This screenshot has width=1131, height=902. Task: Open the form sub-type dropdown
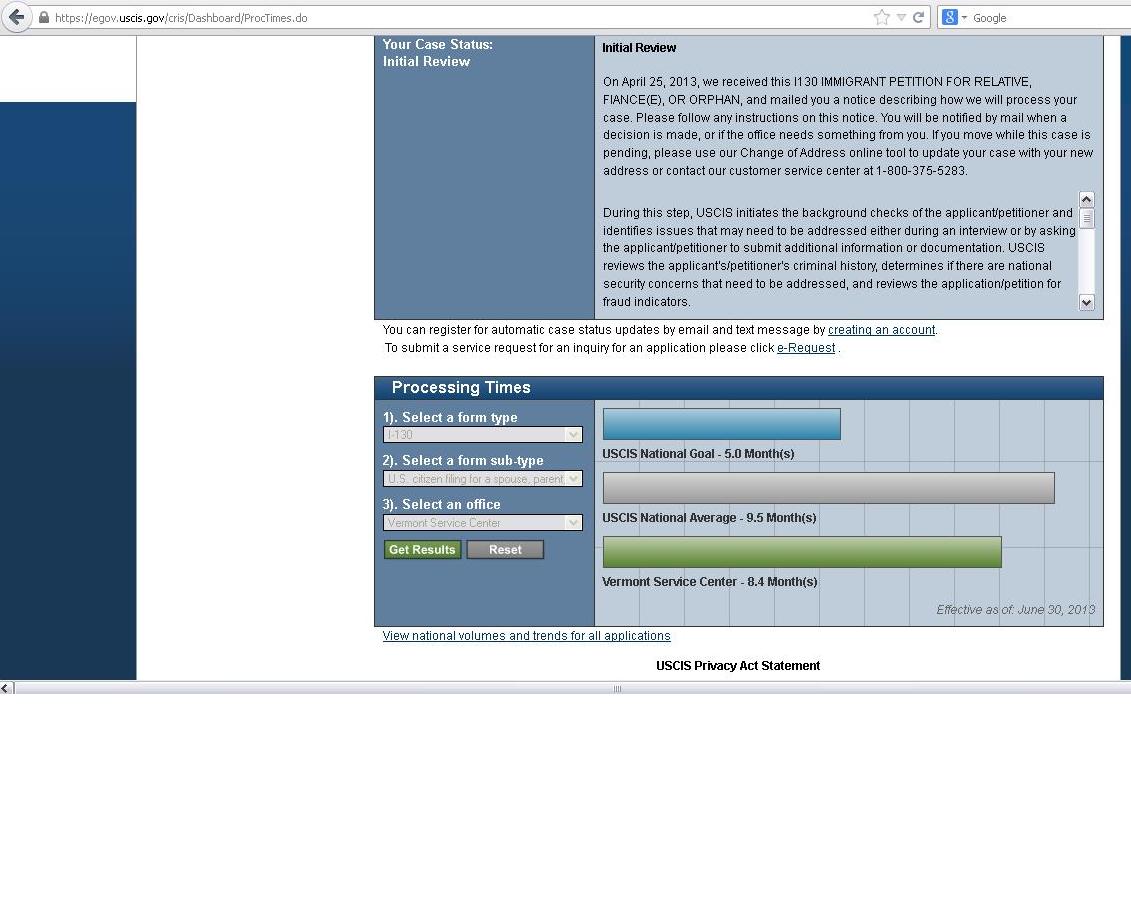[483, 479]
